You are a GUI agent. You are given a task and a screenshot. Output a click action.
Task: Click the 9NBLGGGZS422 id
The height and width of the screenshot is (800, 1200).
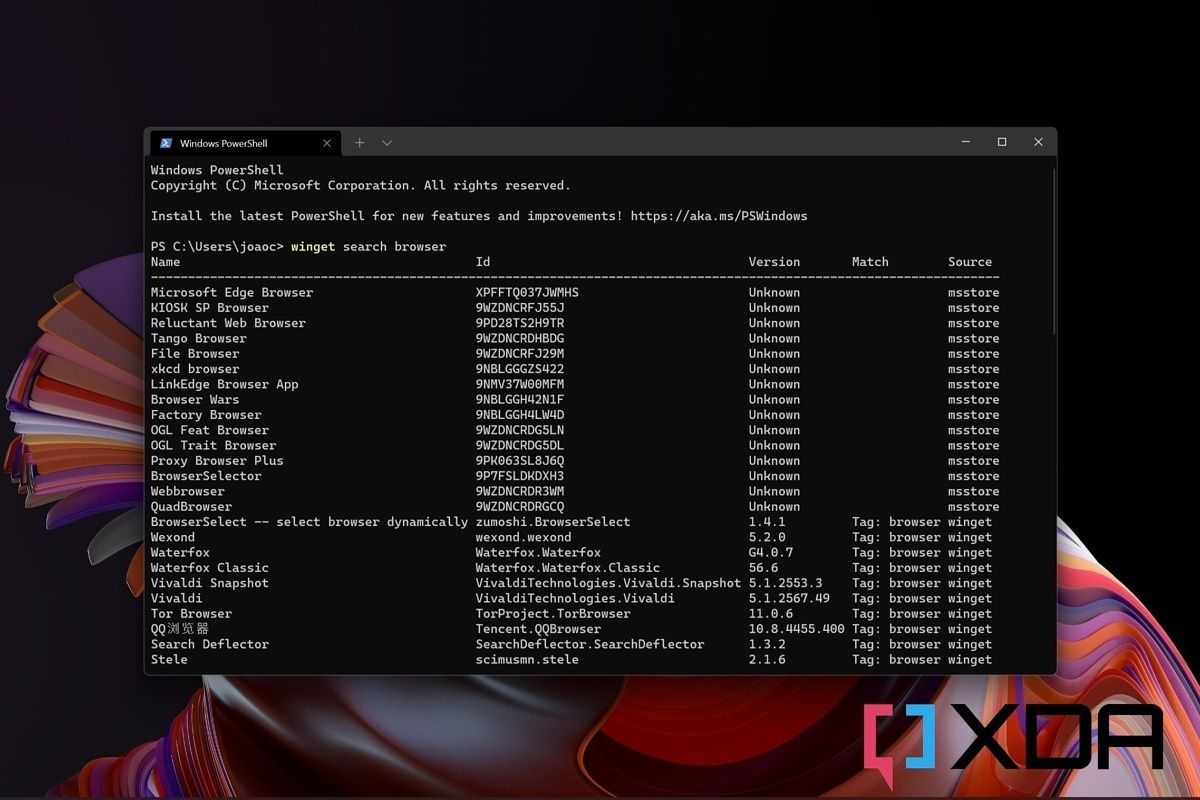click(520, 369)
